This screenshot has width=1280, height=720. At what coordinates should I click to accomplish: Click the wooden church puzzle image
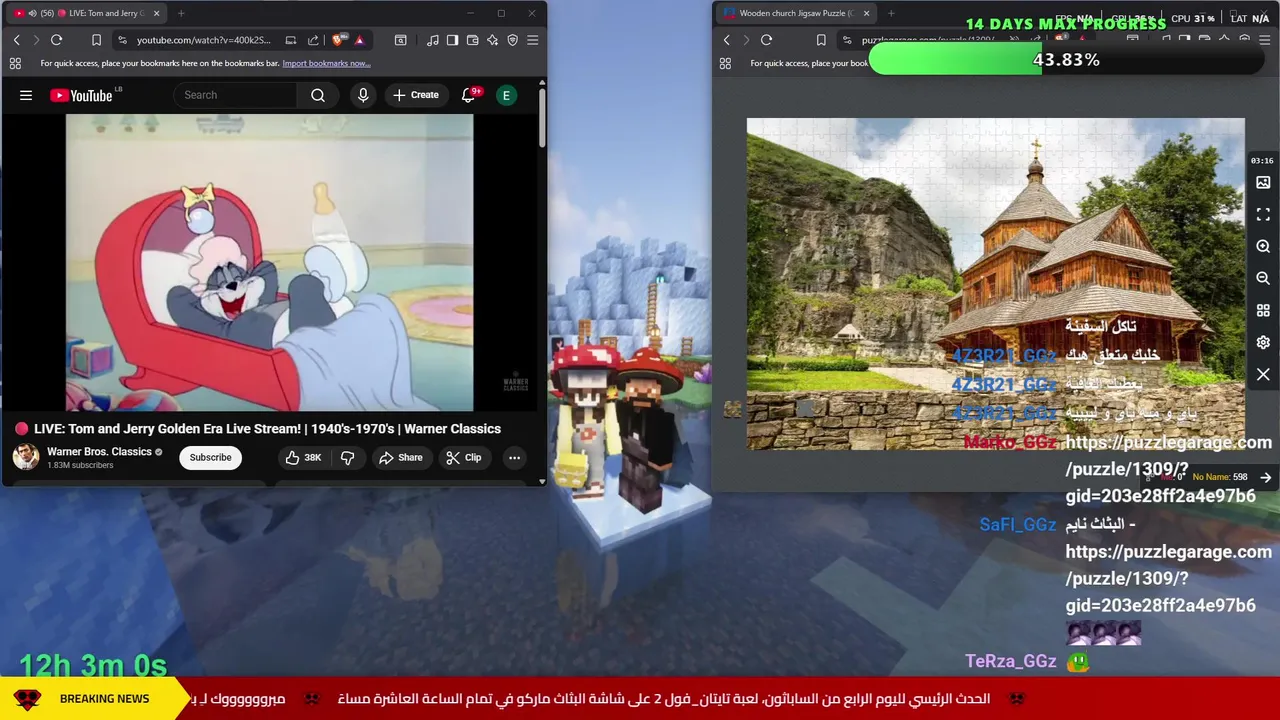(x=995, y=283)
